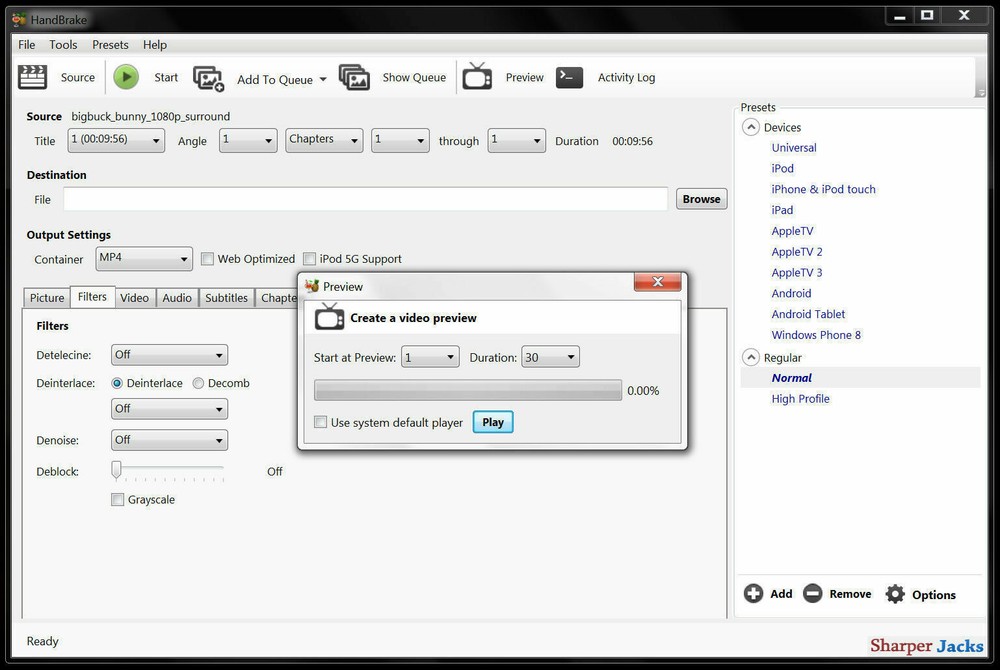Open the Container format dropdown
Image resolution: width=1000 pixels, height=670 pixels.
[143, 258]
